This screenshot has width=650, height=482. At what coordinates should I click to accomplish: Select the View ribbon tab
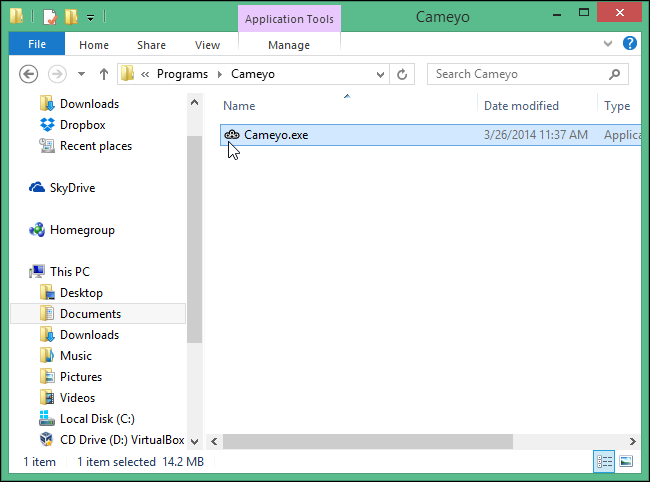(x=207, y=45)
